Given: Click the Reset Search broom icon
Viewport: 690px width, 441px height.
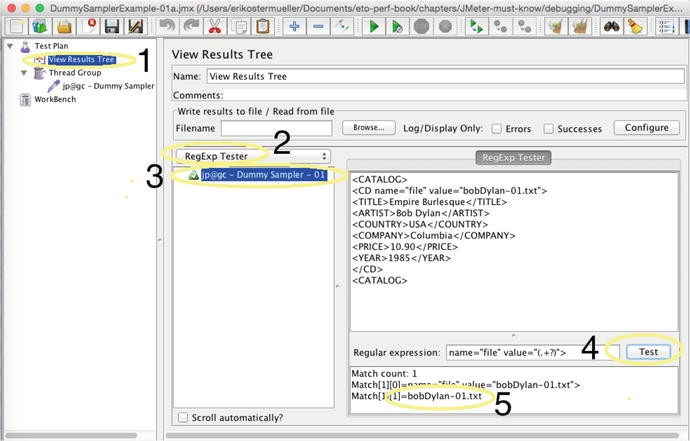Looking at the screenshot, I should (635, 26).
